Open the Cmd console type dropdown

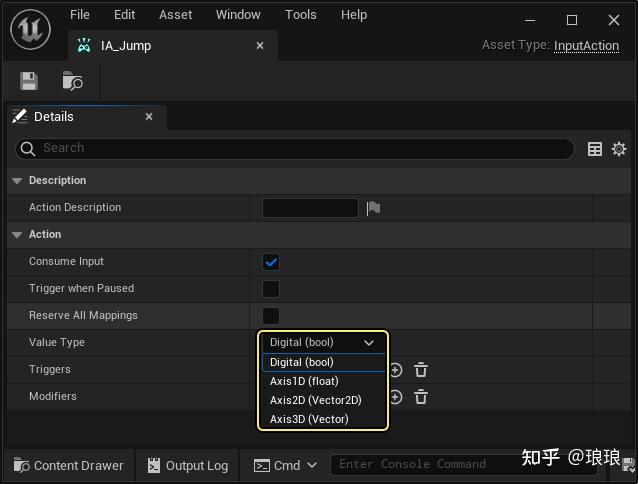[285, 465]
